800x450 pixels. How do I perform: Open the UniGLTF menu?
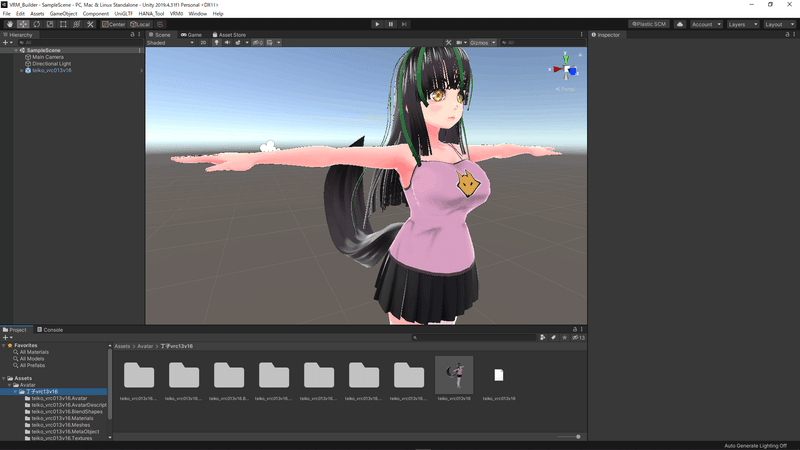(x=123, y=14)
